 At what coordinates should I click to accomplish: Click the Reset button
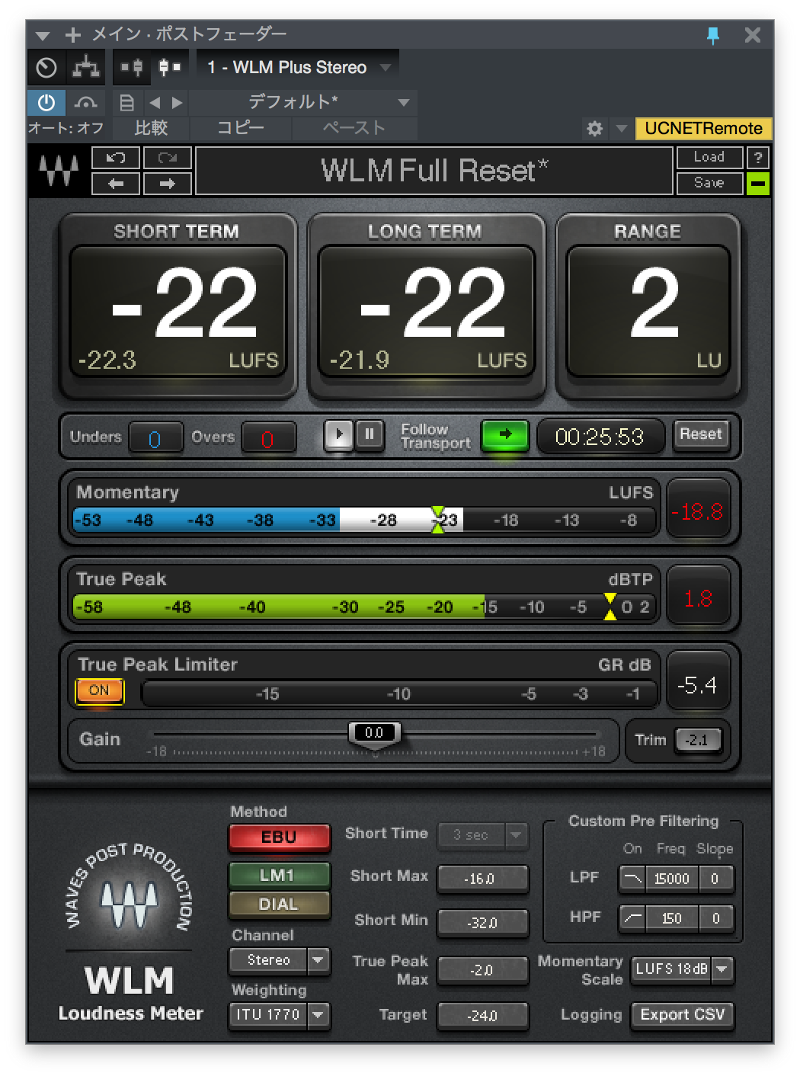pos(701,434)
